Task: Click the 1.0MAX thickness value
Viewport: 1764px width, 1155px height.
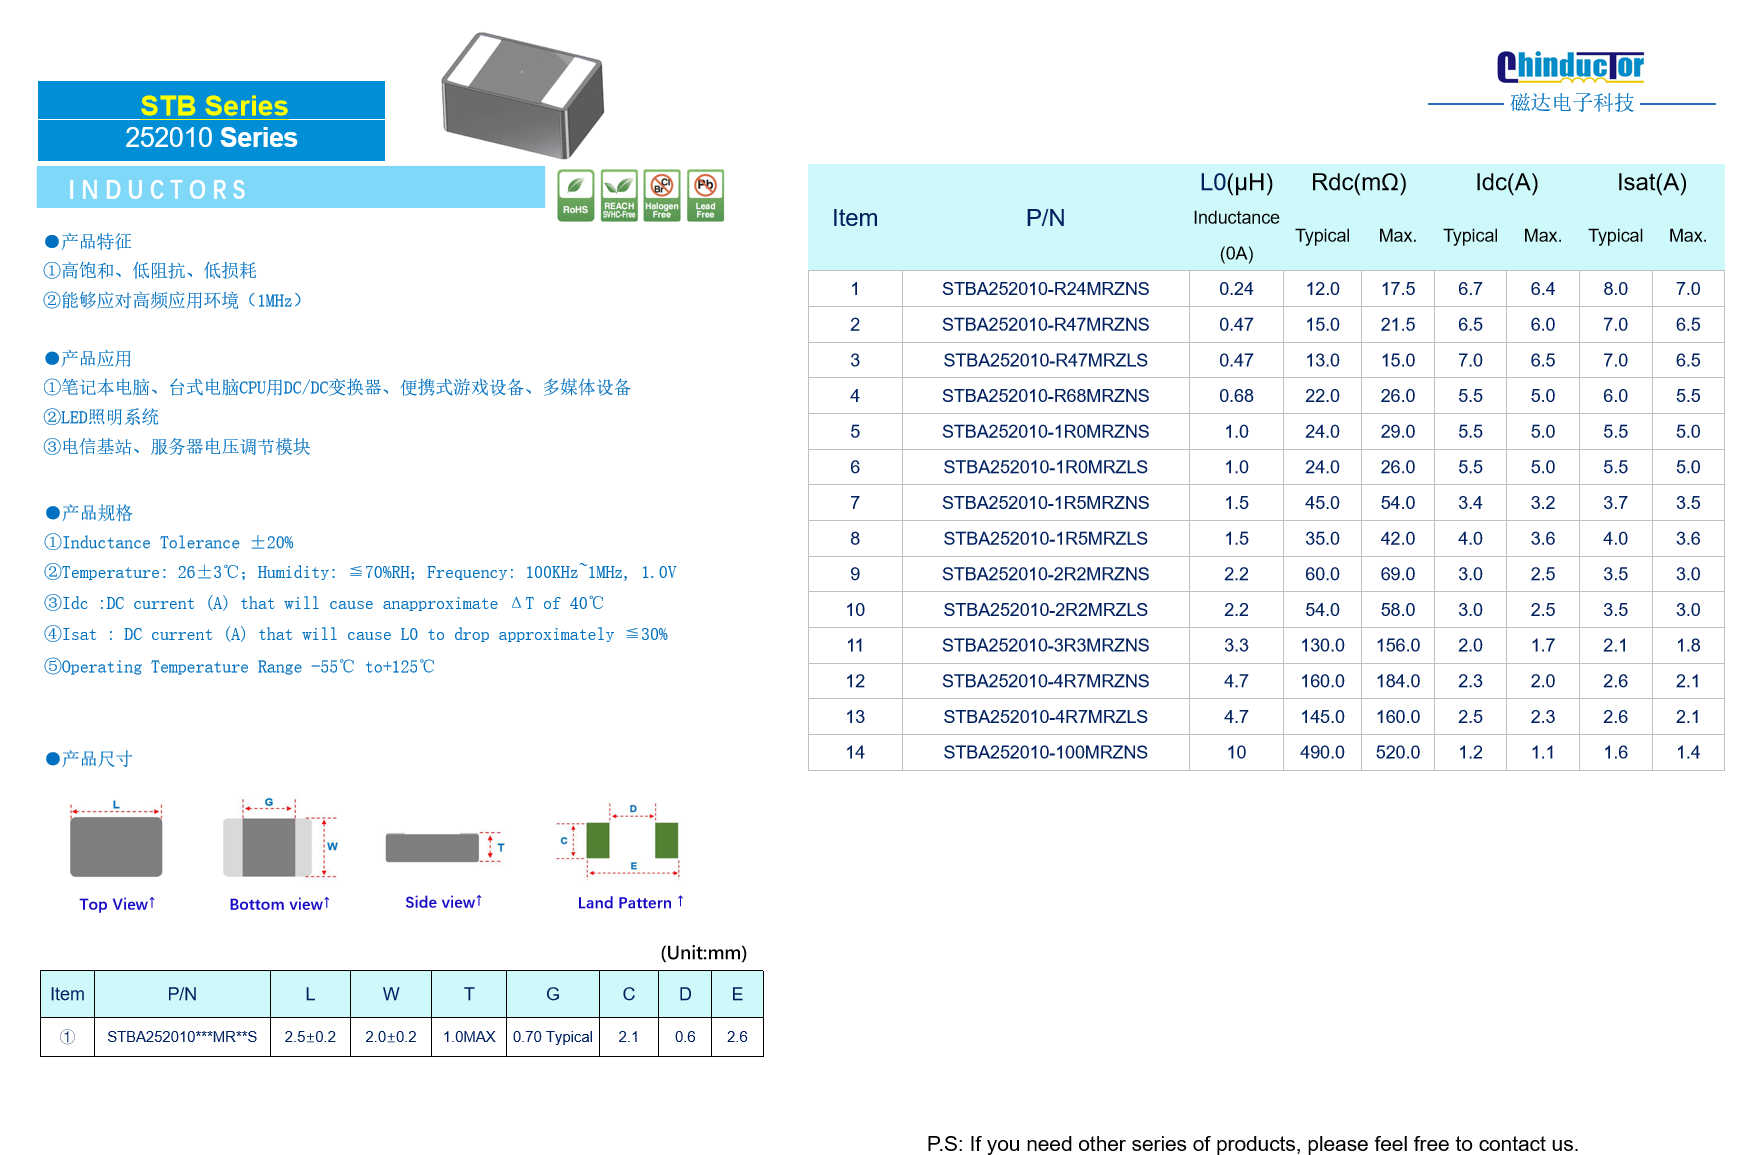Action: tap(469, 1037)
